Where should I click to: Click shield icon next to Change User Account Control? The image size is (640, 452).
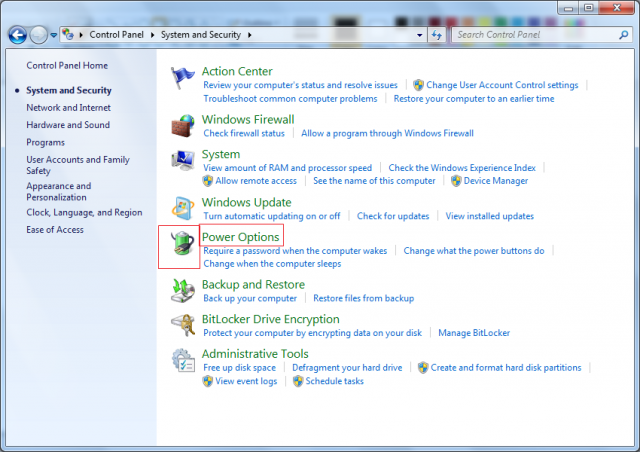pyautogui.click(x=418, y=85)
